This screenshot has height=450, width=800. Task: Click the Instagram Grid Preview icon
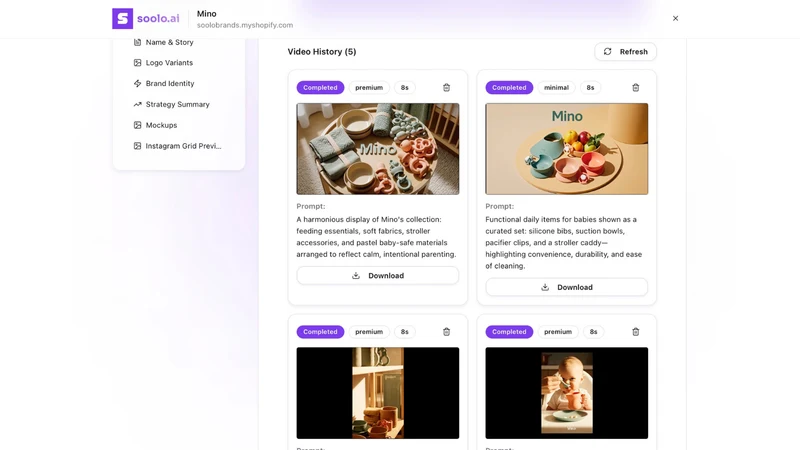[137, 146]
